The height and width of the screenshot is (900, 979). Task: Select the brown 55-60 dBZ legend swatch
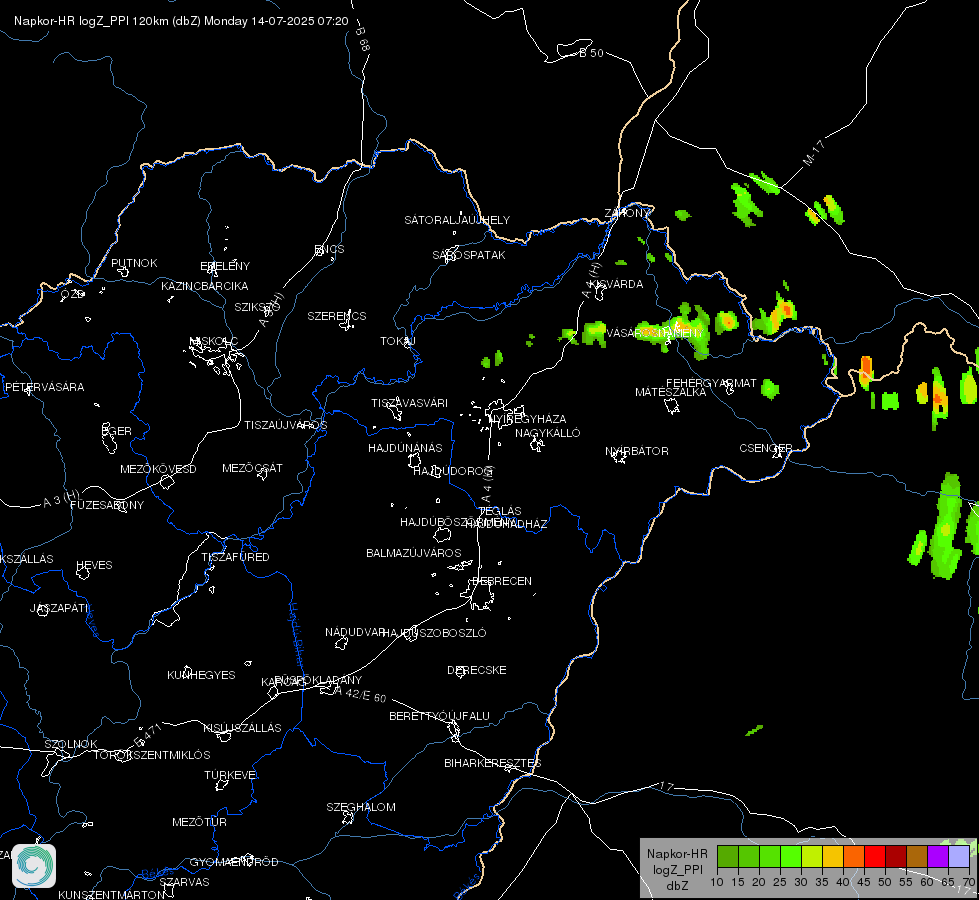click(917, 856)
